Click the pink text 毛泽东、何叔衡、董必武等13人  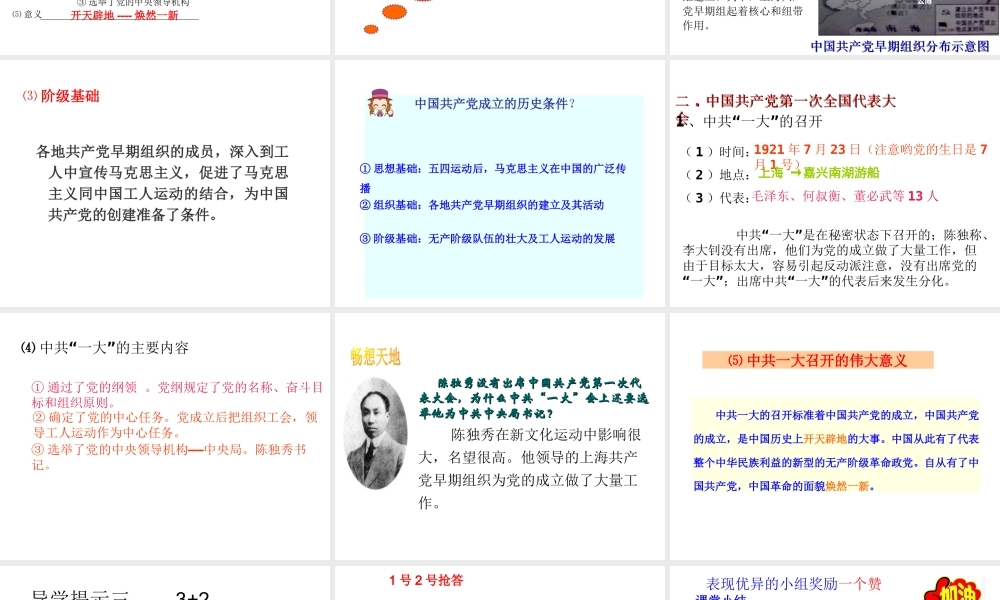click(x=844, y=196)
